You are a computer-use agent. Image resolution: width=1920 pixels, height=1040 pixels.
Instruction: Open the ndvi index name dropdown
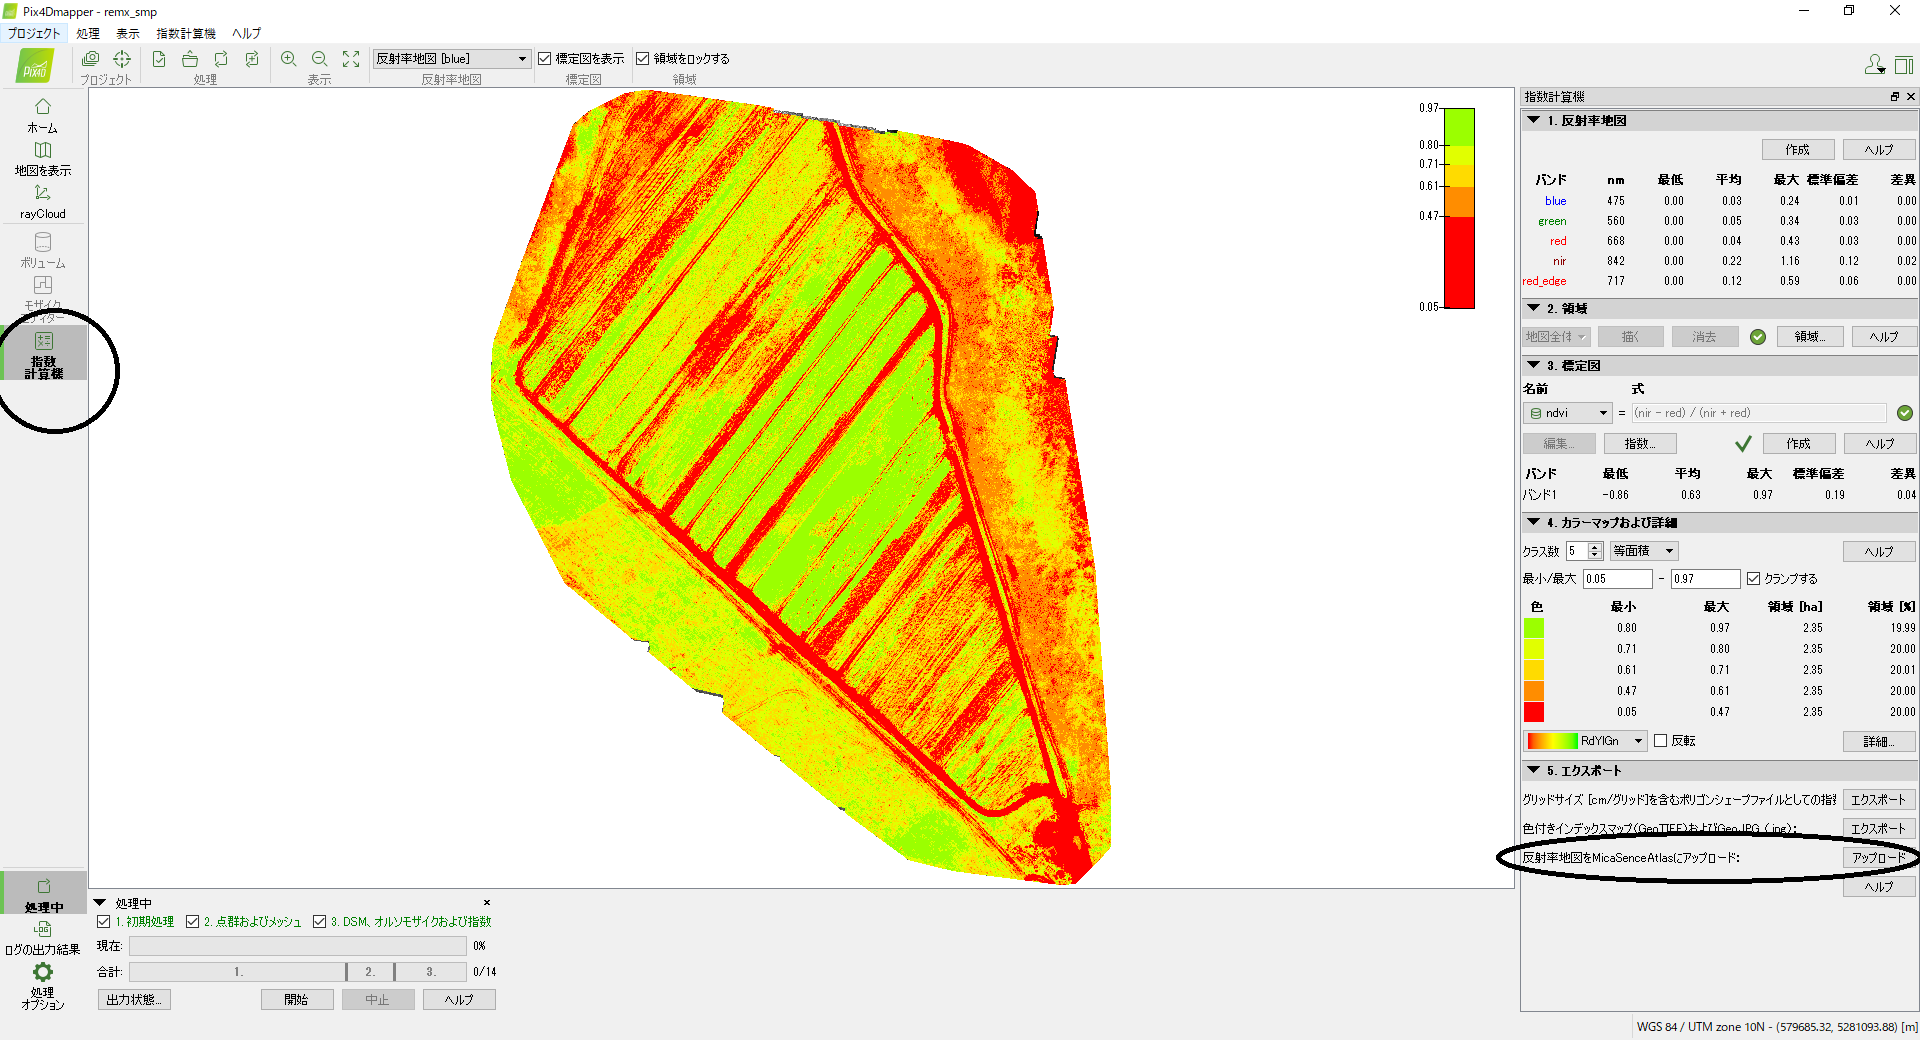pos(1568,413)
